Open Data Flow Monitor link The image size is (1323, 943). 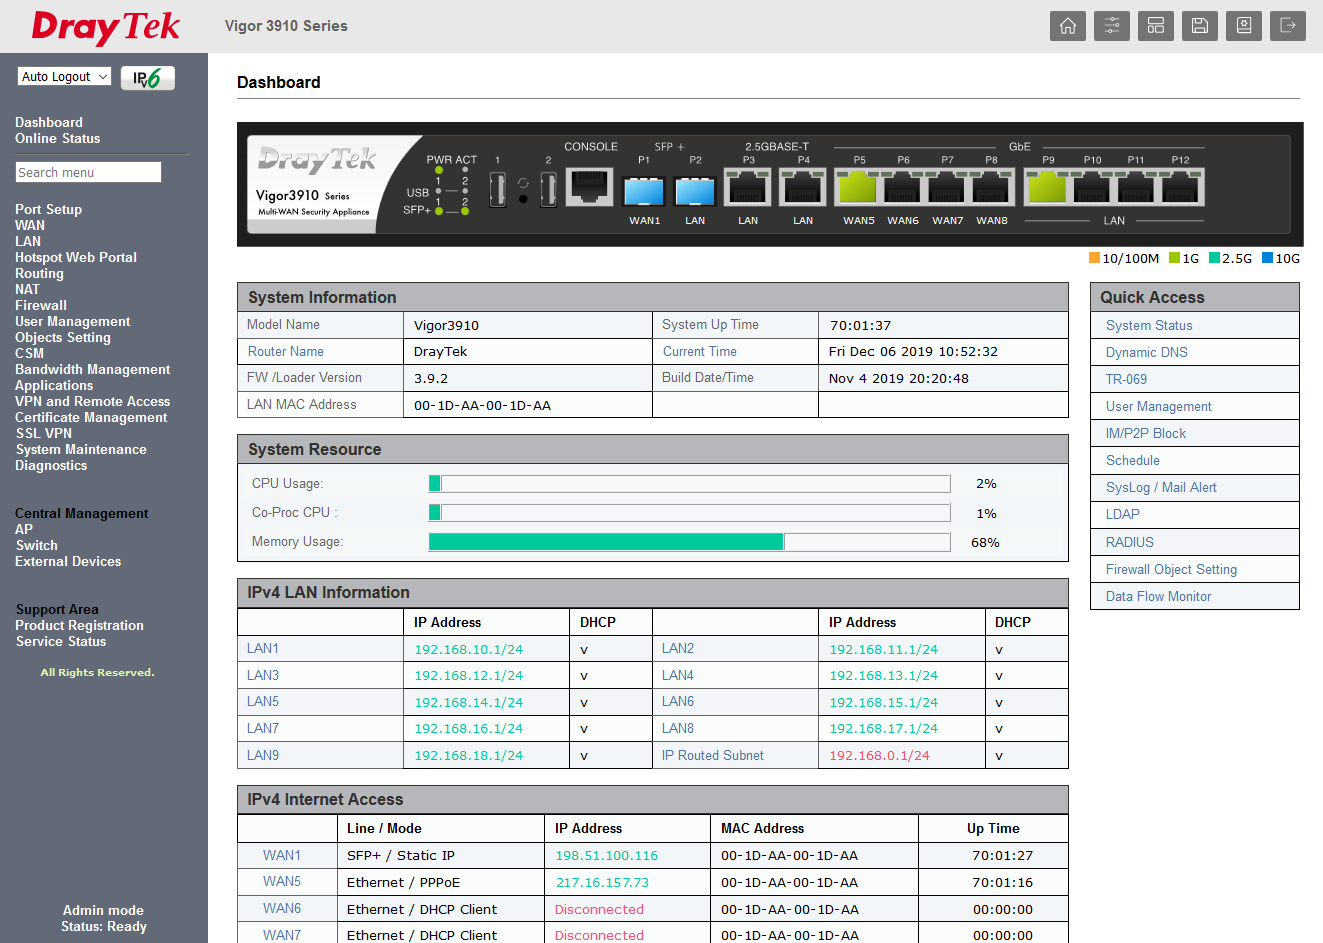[1158, 597]
